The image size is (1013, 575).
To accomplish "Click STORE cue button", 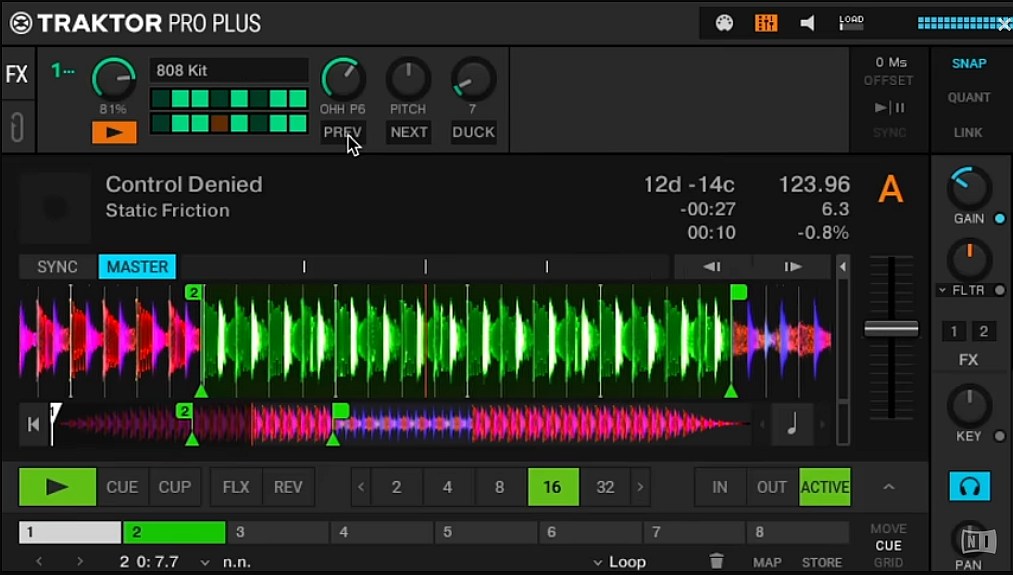I will [x=822, y=562].
